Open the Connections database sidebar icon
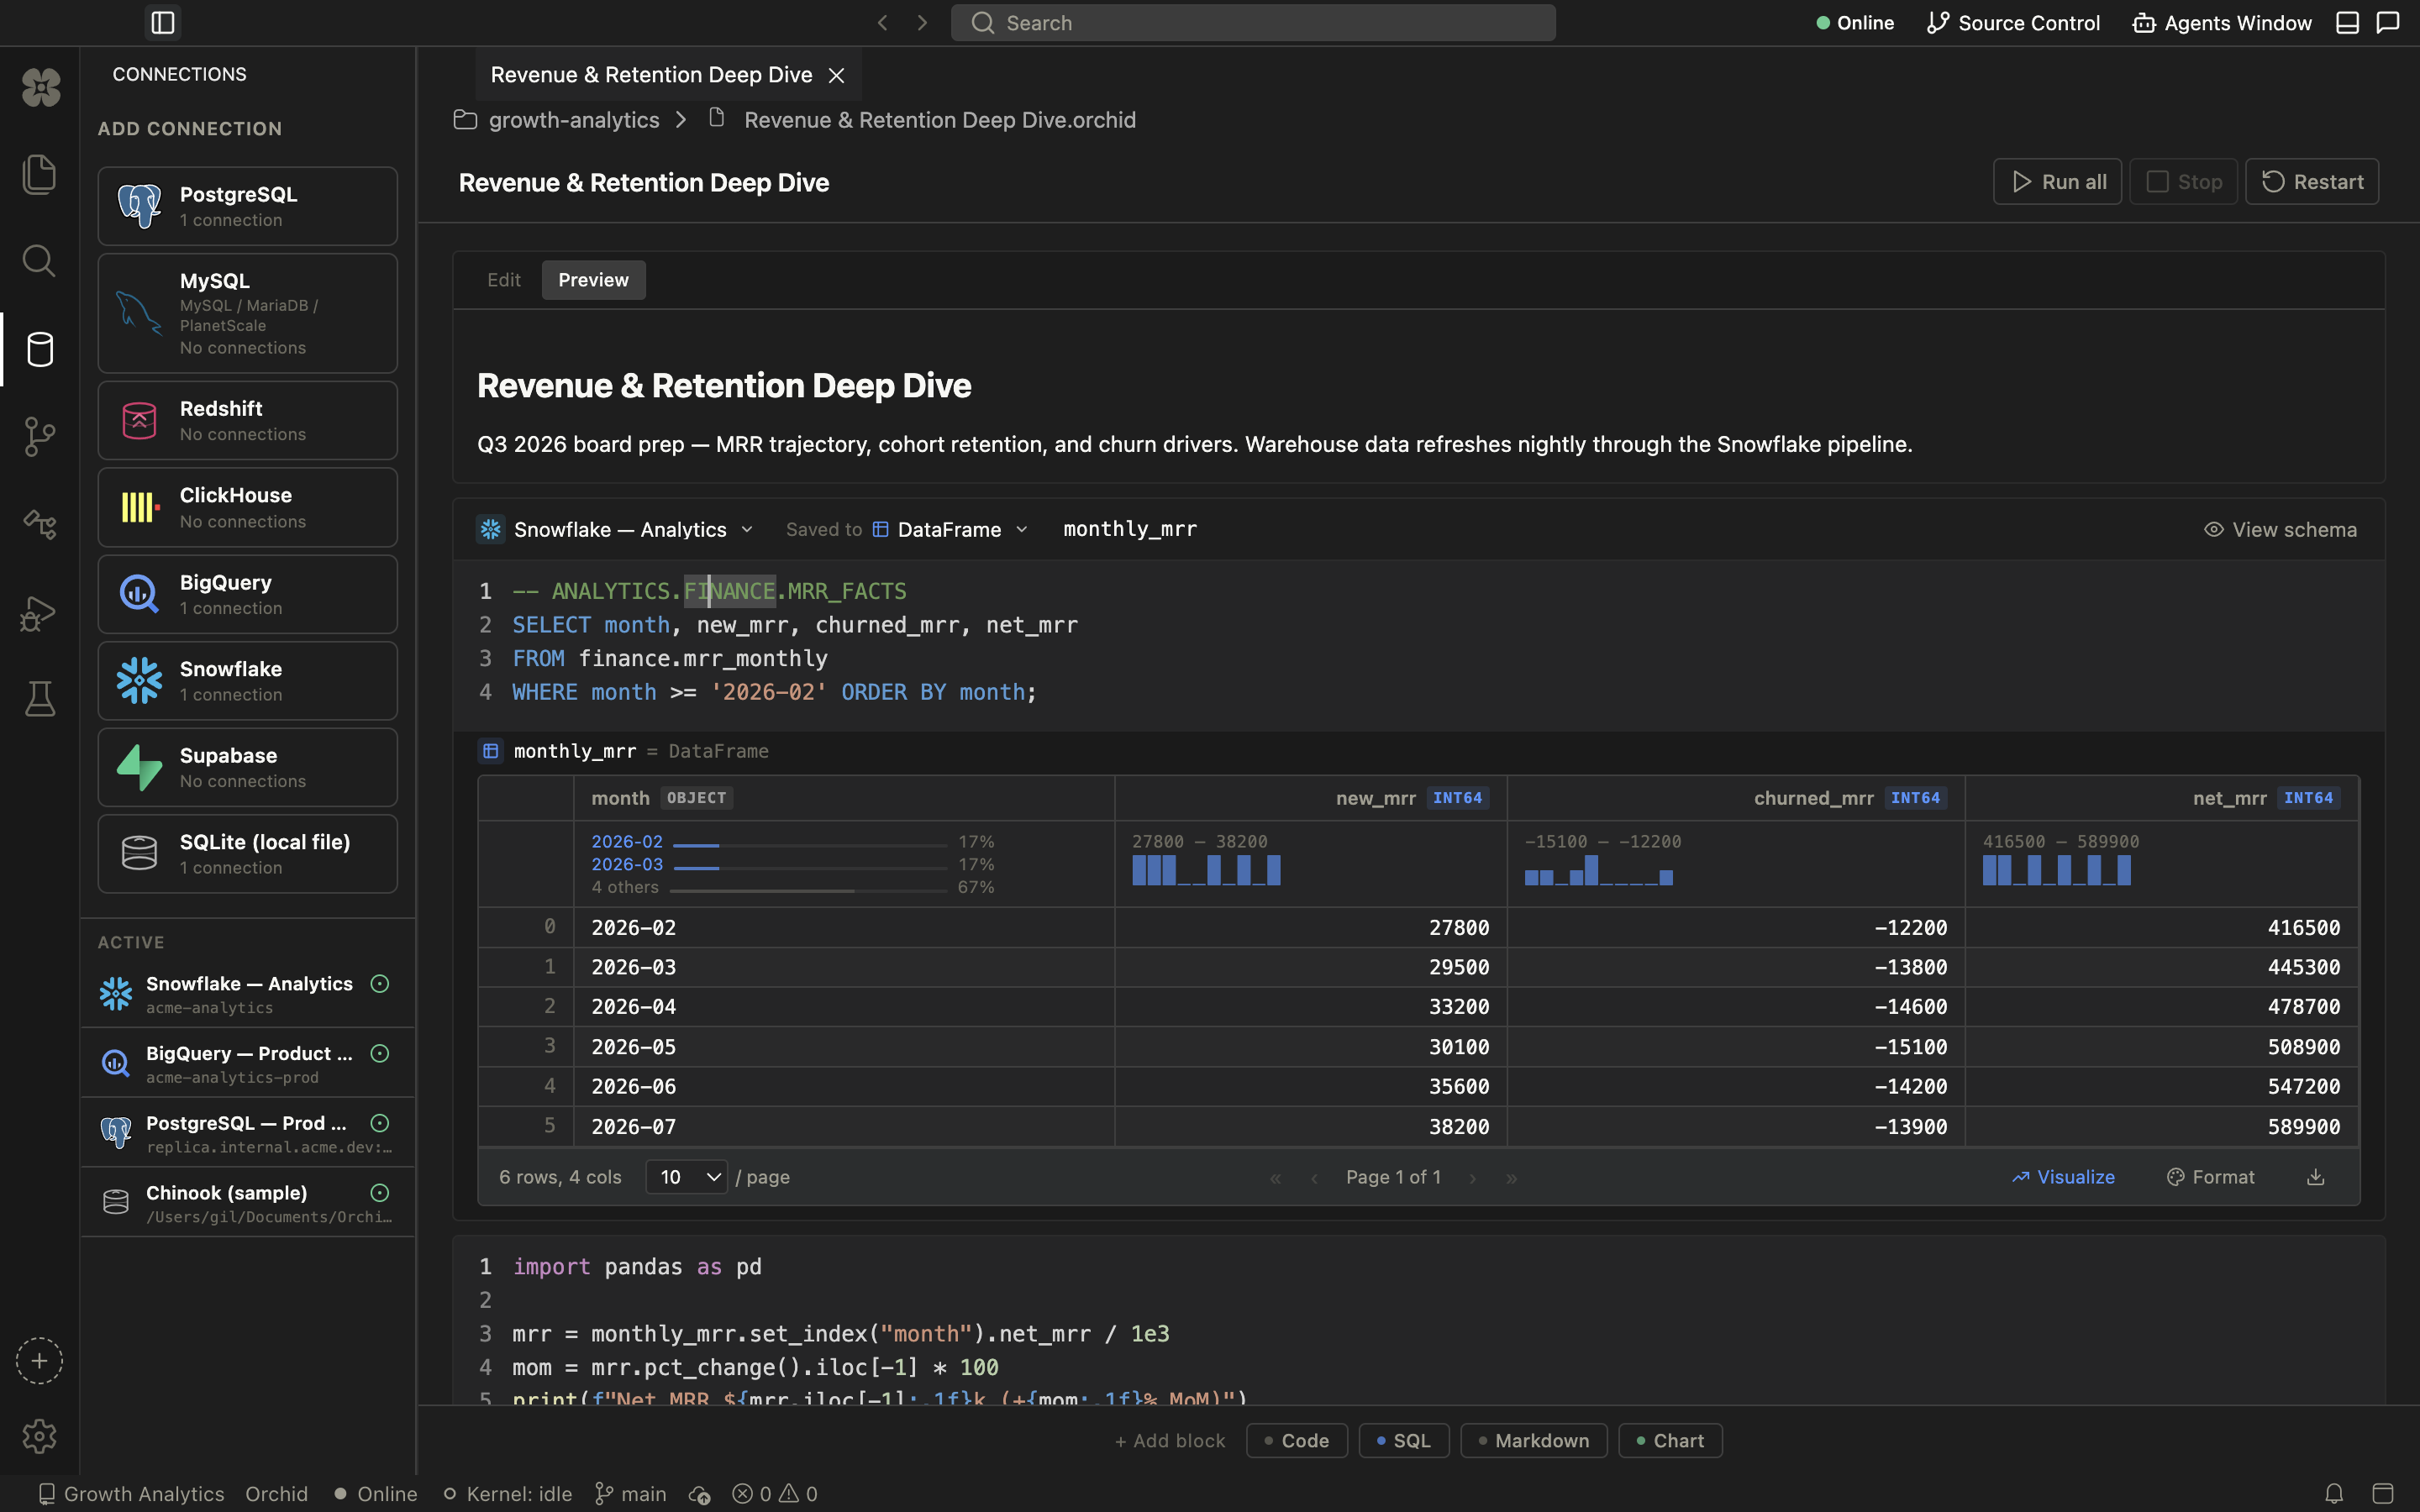The image size is (2420, 1512). click(39, 349)
